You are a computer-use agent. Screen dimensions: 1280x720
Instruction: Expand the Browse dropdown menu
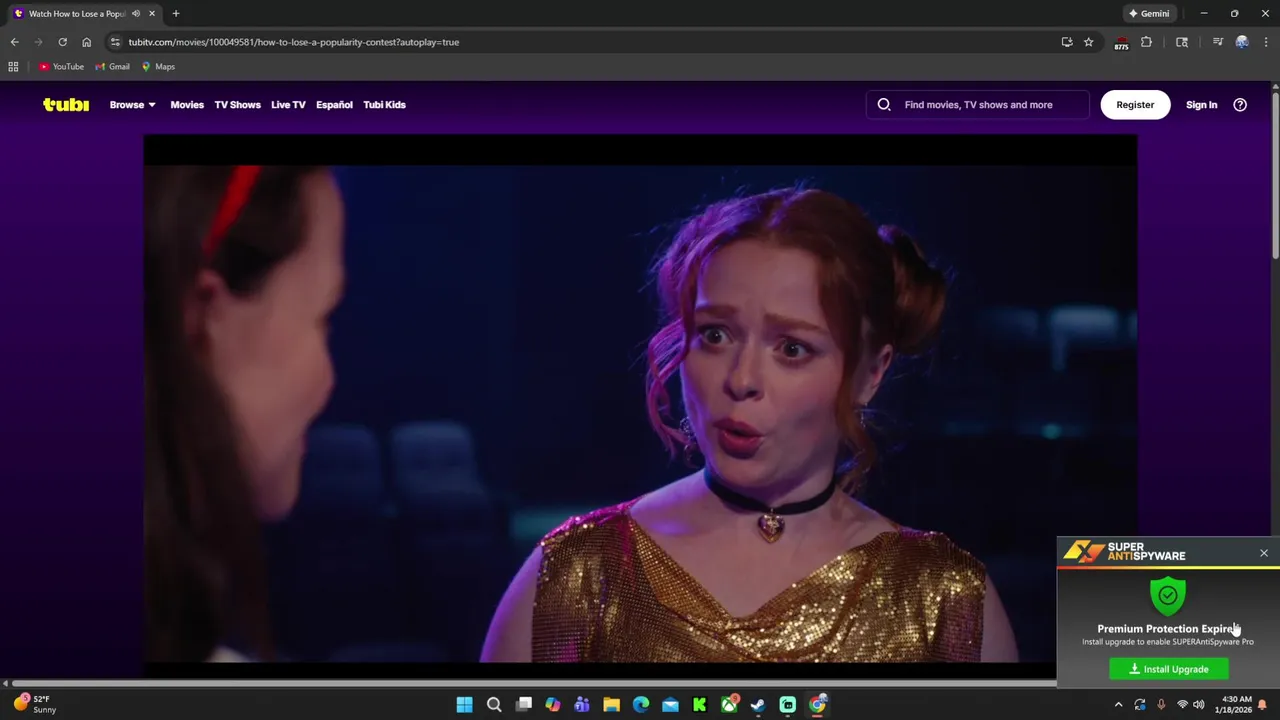click(x=132, y=104)
